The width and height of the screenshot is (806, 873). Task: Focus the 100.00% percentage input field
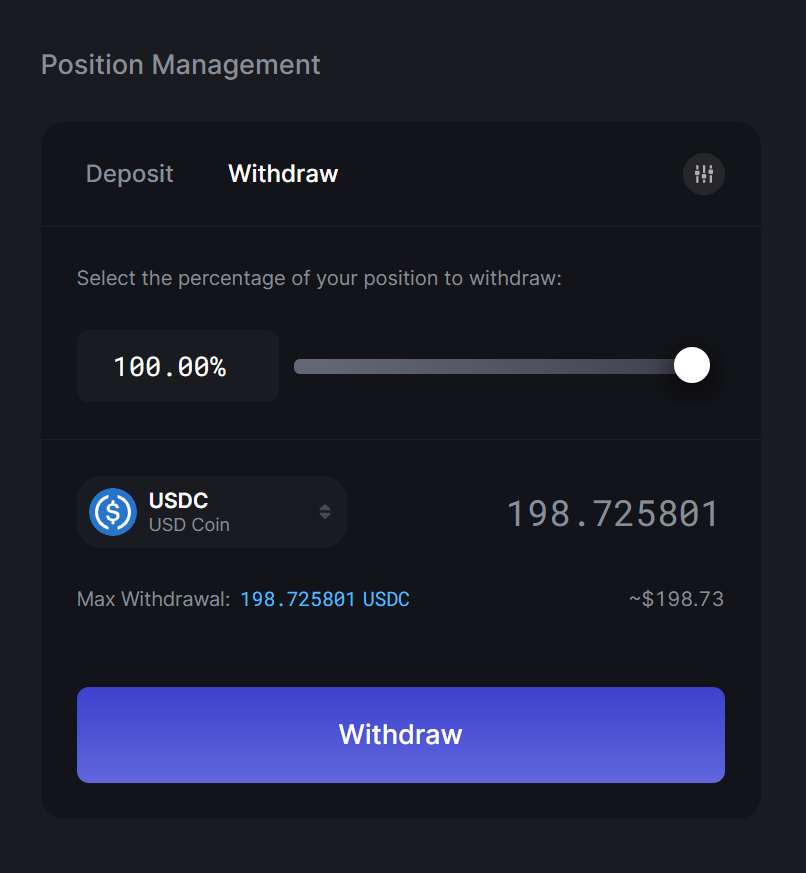(x=177, y=367)
